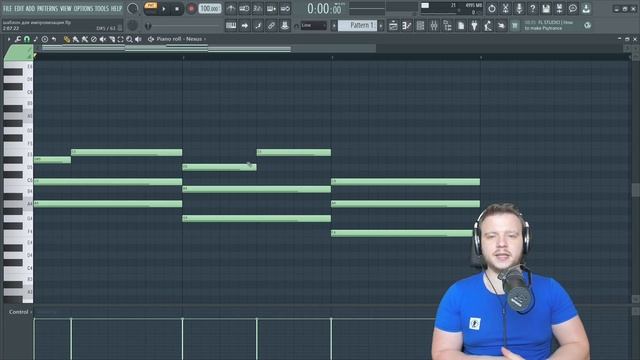Open the audio editor scissors icon
Viewport: 640px width, 360px height.
[505, 9]
